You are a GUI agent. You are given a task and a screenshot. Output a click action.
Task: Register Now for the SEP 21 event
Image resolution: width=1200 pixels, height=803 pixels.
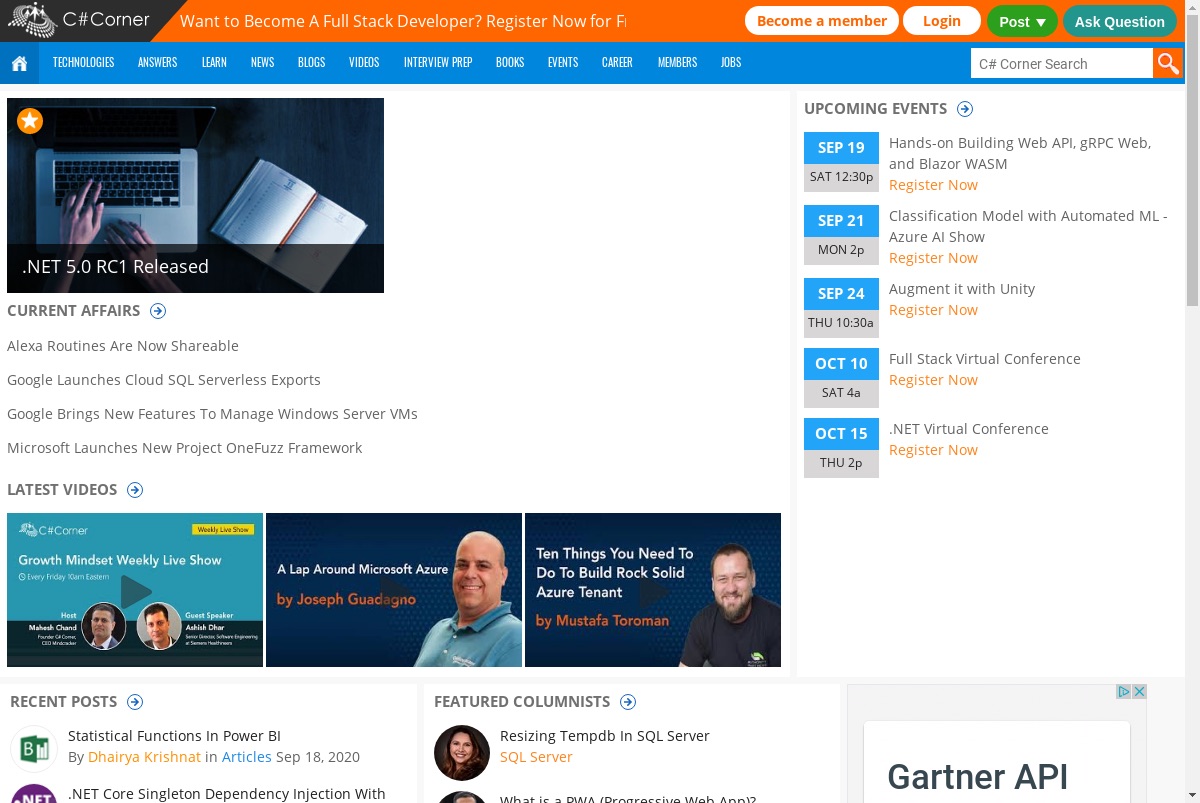933,258
